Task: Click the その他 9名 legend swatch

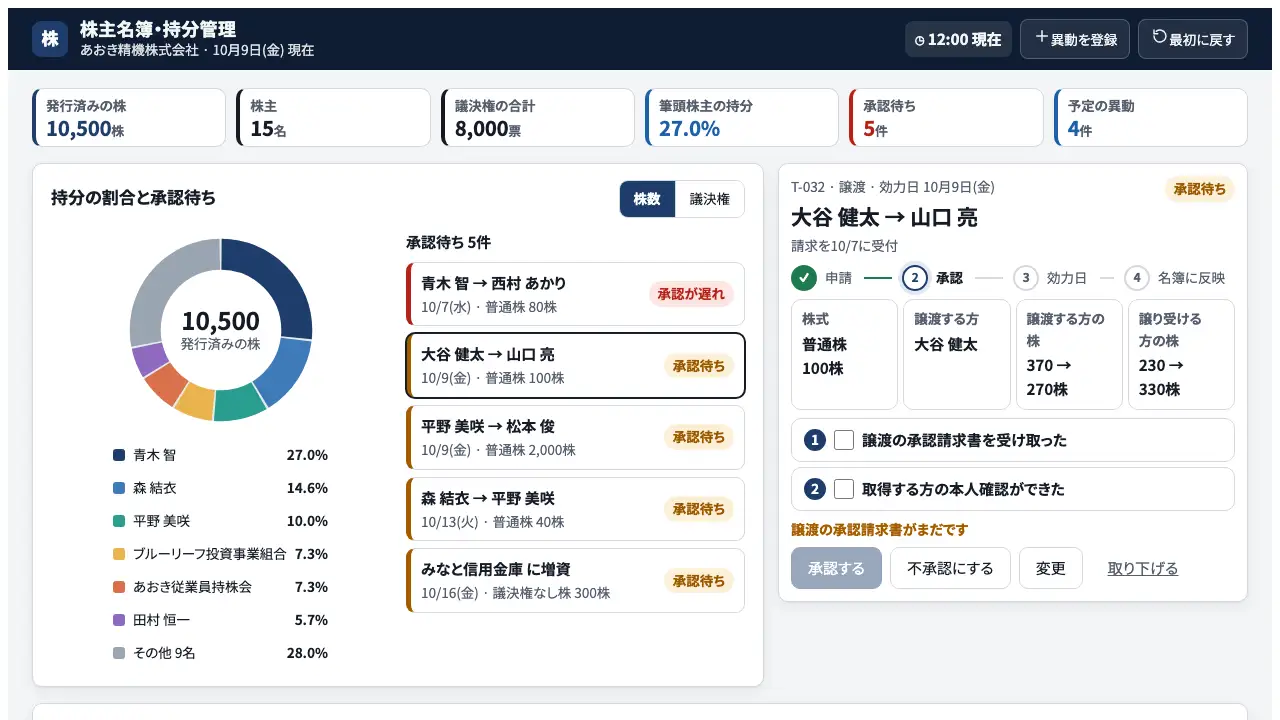Action: pyautogui.click(x=119, y=653)
